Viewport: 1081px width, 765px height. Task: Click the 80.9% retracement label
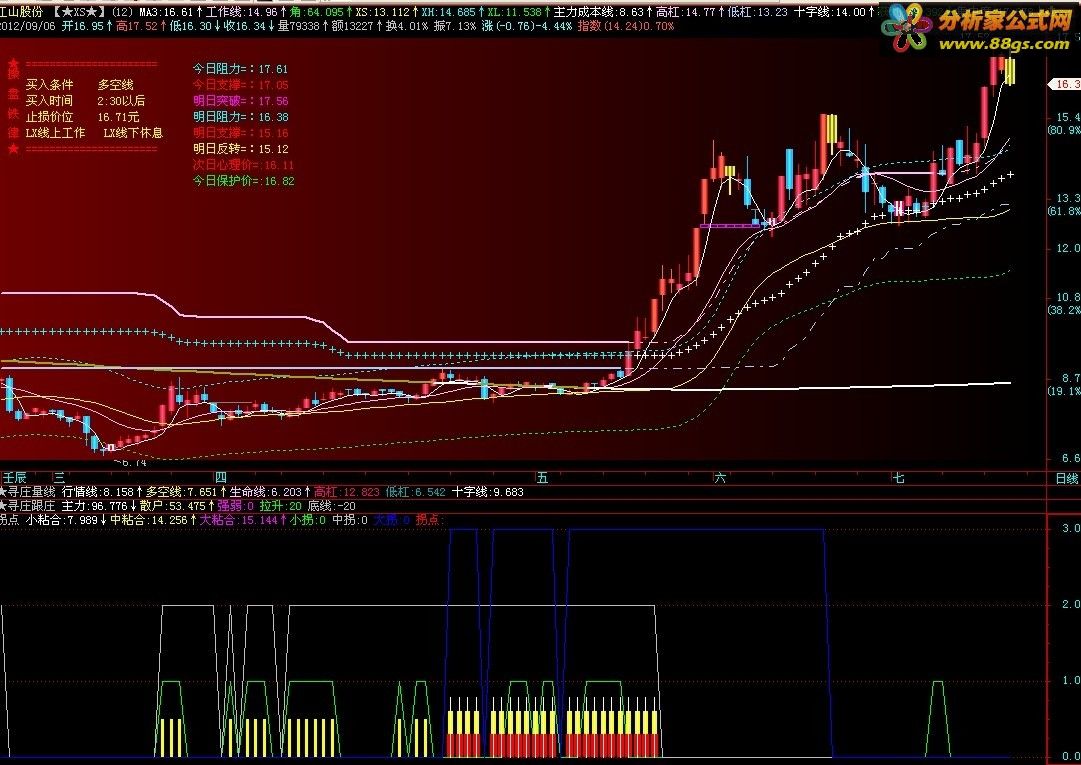pyautogui.click(x=1064, y=130)
